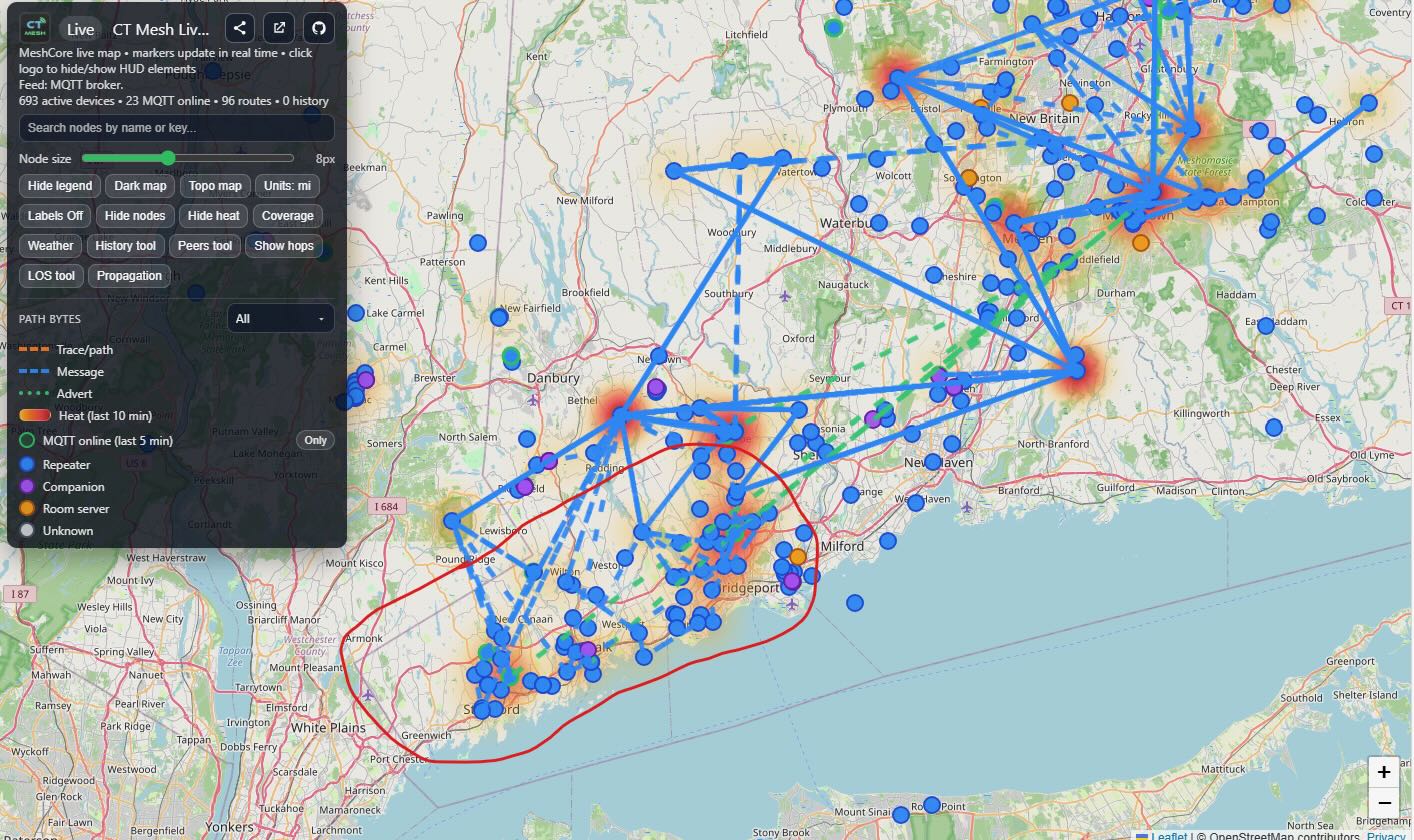Image resolution: width=1414 pixels, height=840 pixels.
Task: Select the orange room server marker near Milford
Action: (x=798, y=556)
